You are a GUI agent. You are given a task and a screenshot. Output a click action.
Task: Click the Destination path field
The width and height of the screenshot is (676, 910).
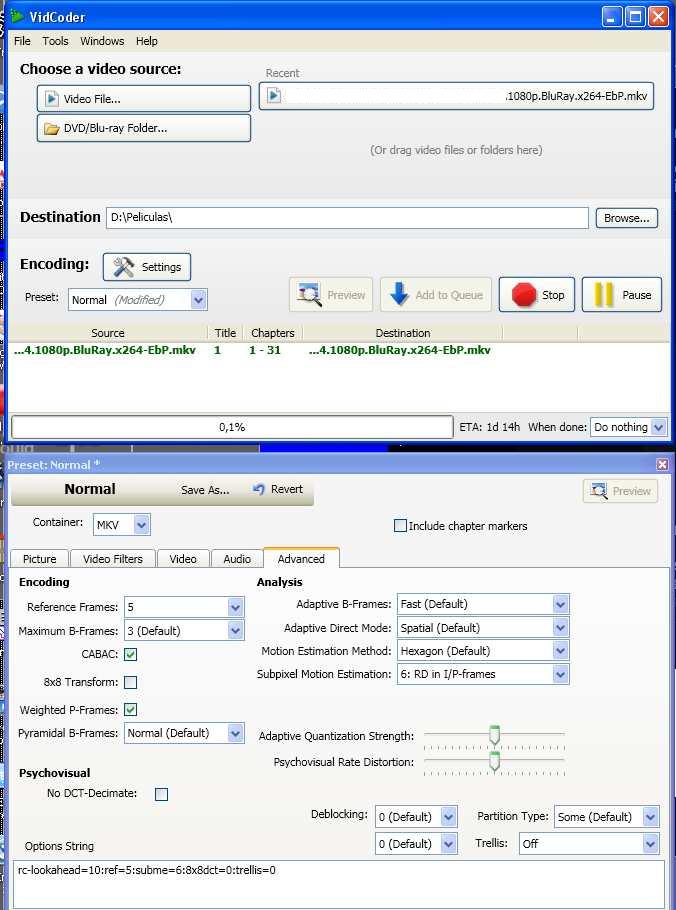coord(347,218)
